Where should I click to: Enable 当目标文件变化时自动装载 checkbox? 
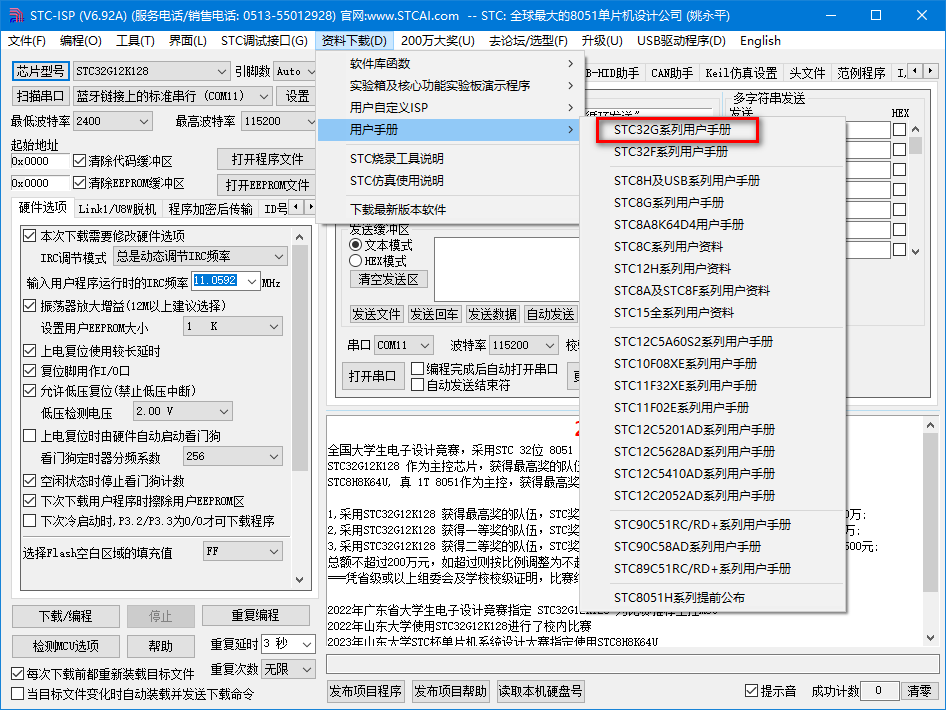click(x=17, y=694)
